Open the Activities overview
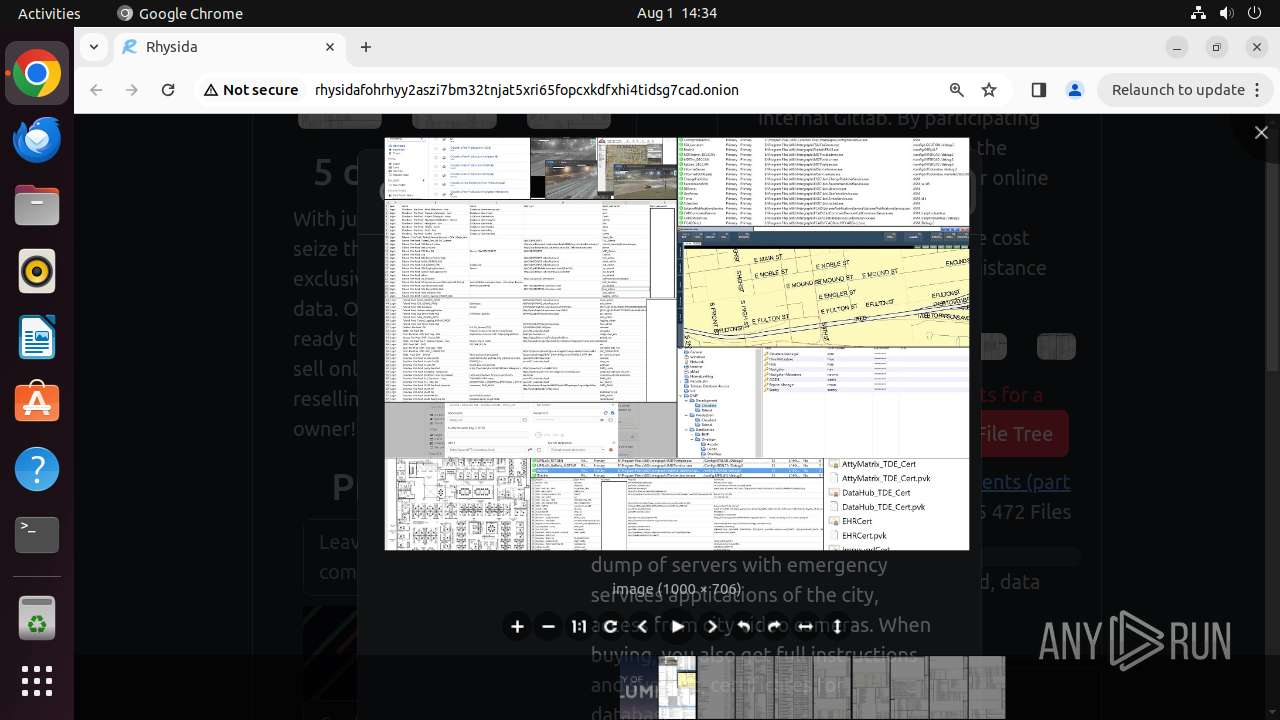 [49, 13]
